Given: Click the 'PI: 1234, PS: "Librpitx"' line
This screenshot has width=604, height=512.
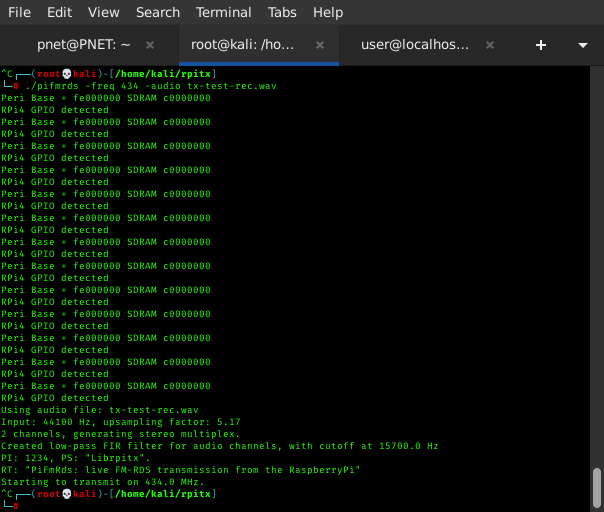Looking at the screenshot, I should click(76, 458).
